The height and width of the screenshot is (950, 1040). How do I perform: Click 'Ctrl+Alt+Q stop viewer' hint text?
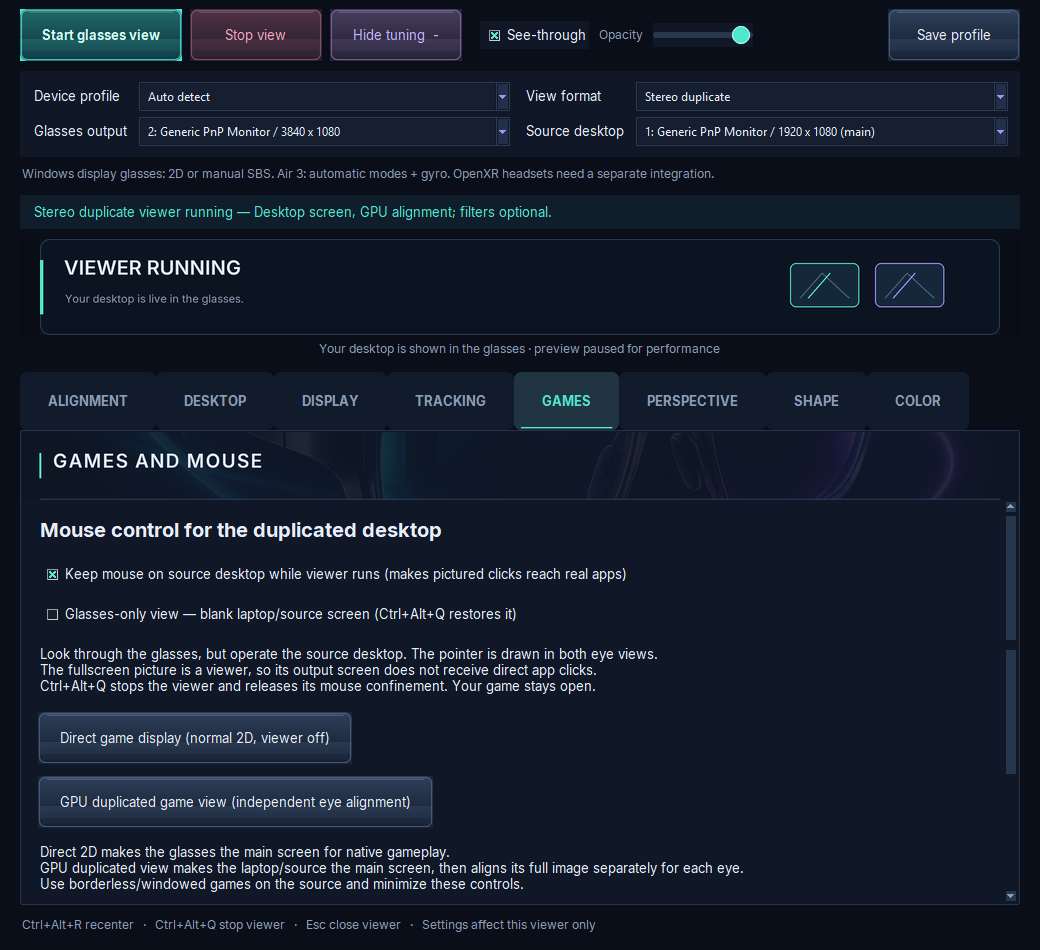coord(220,925)
